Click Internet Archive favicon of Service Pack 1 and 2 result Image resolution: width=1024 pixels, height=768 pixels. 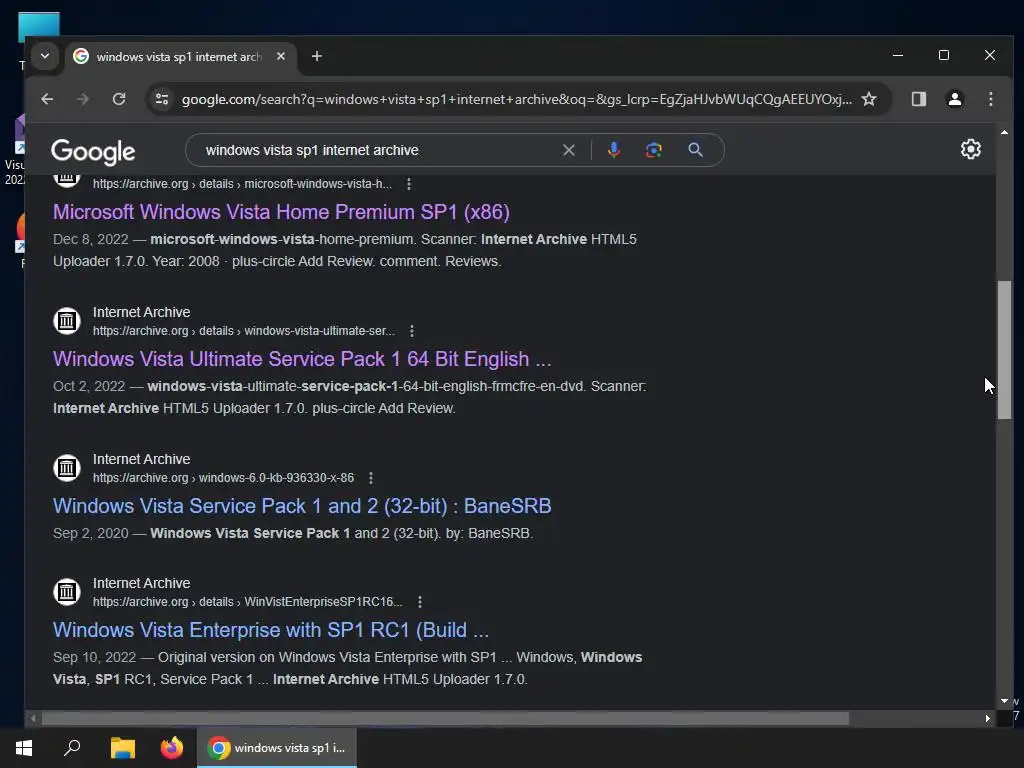point(67,468)
